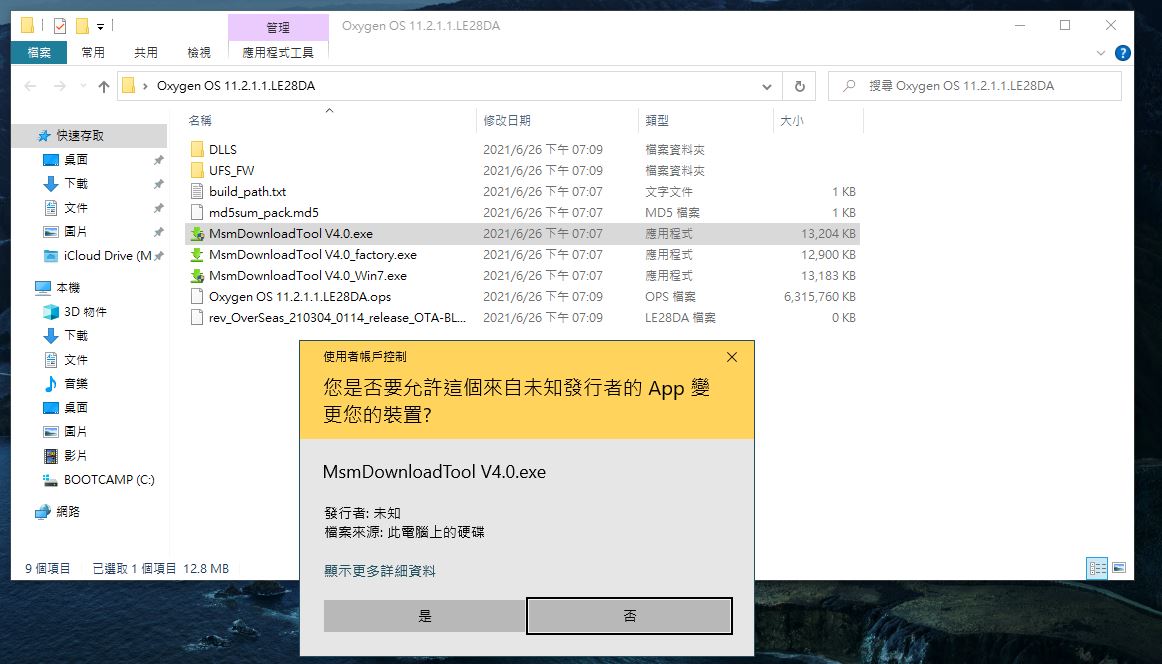Click the address bar path text
The height and width of the screenshot is (664, 1162).
[x=236, y=86]
